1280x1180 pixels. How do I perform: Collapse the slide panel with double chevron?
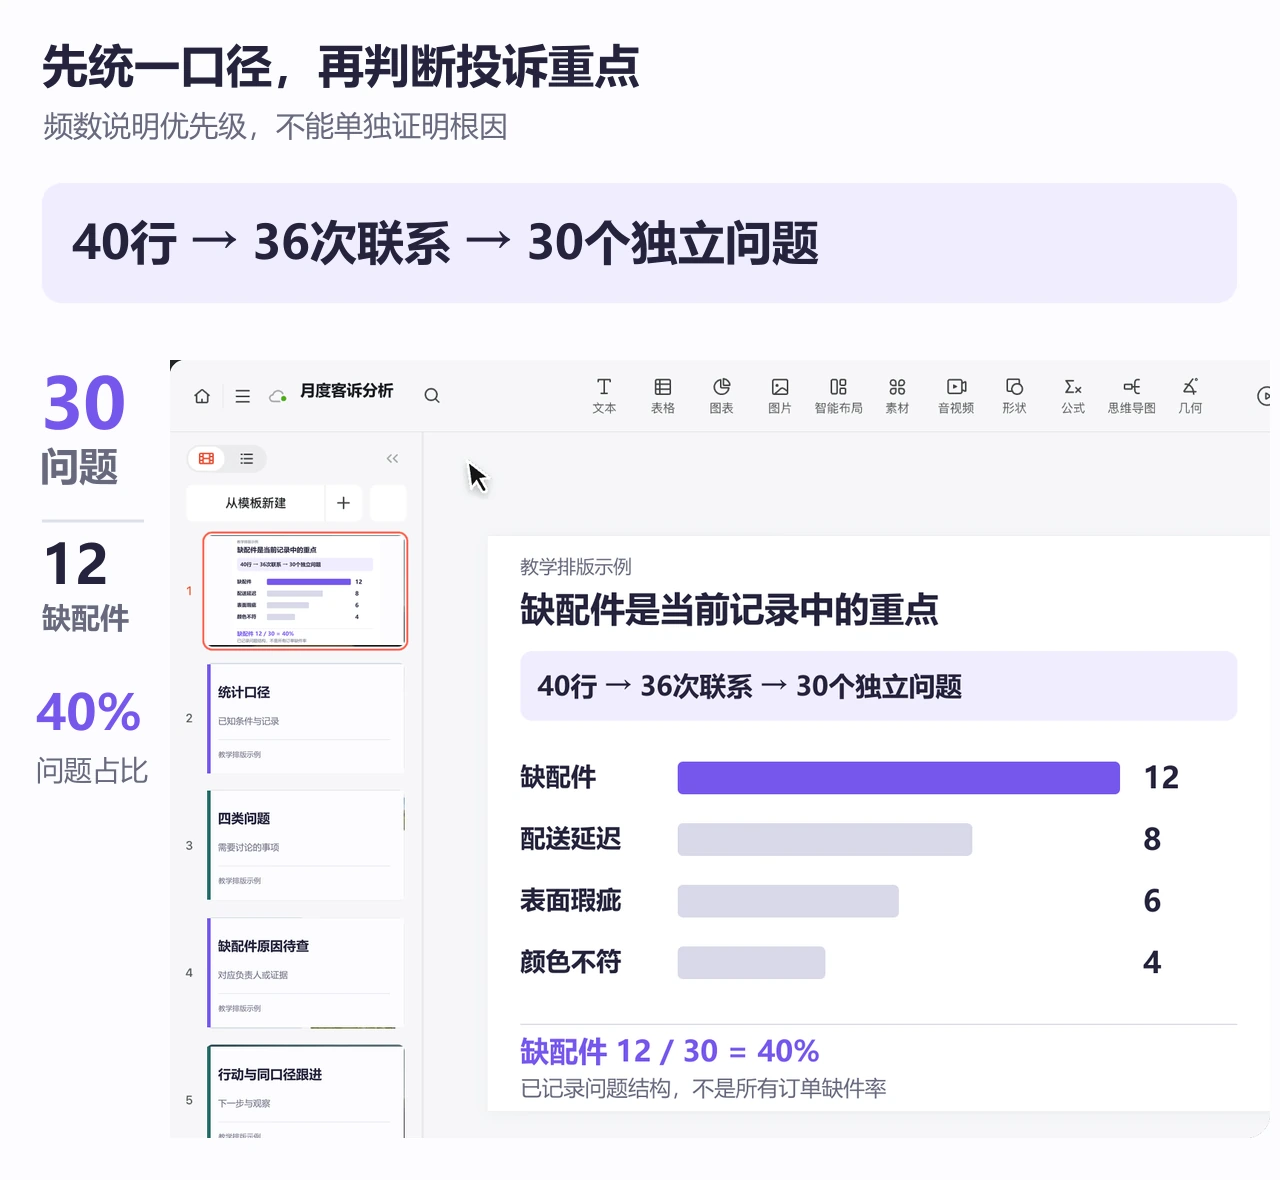click(x=392, y=459)
